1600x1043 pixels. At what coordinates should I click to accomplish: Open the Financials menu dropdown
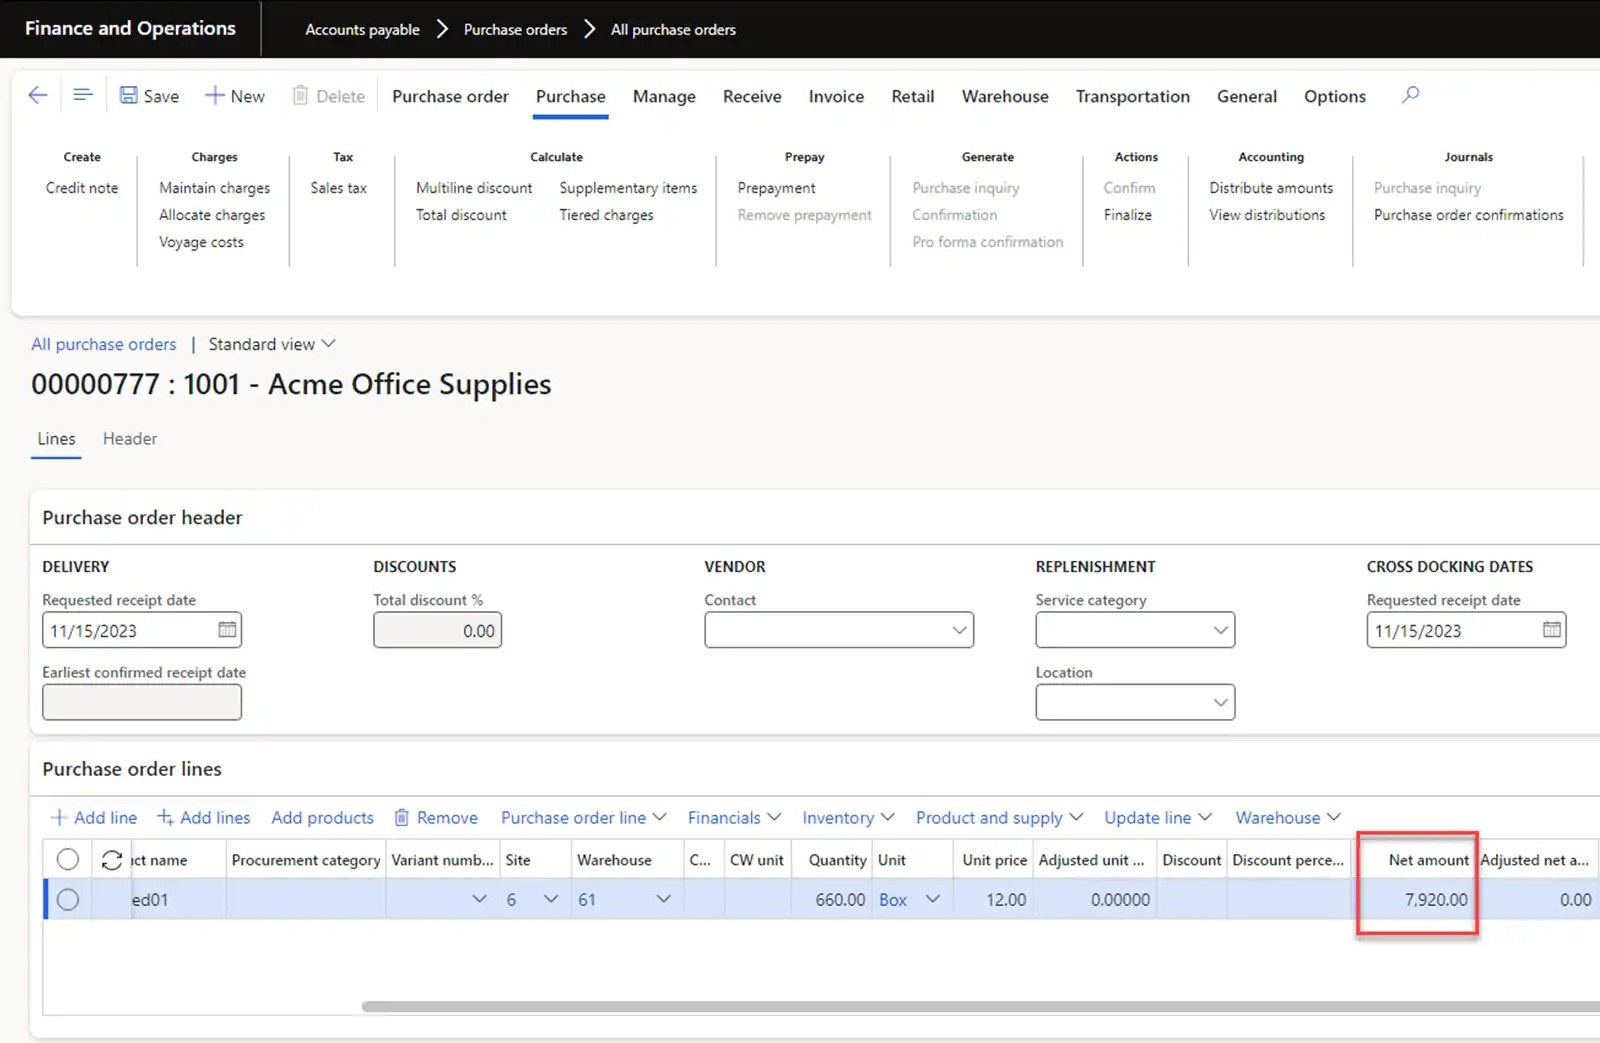pyautogui.click(x=734, y=818)
